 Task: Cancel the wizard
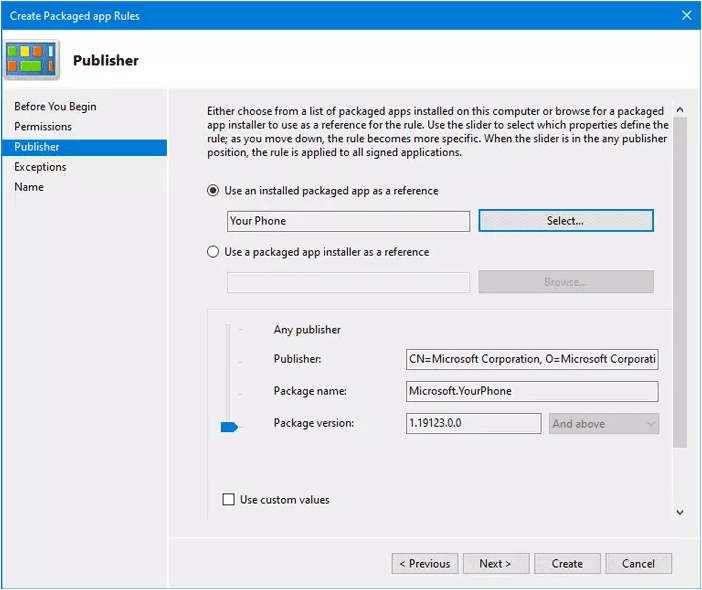pyautogui.click(x=638, y=564)
